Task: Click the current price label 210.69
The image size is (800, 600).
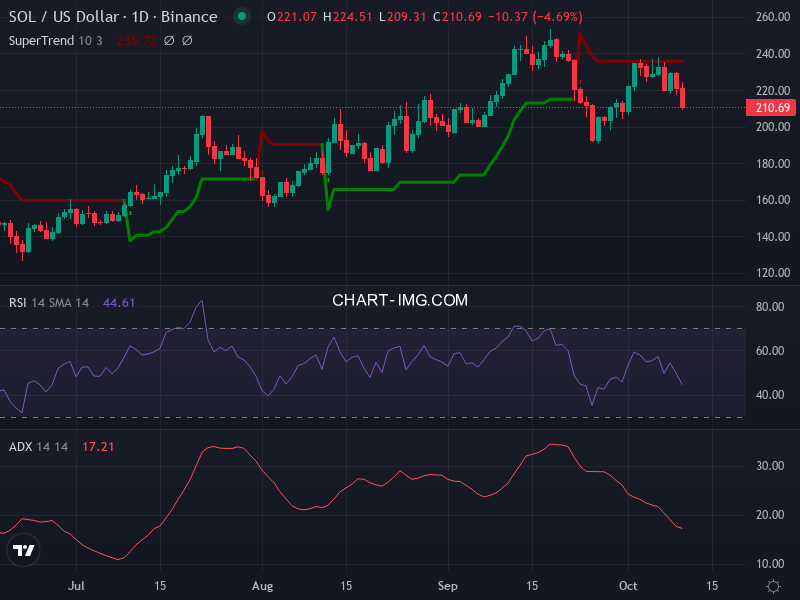Action: tap(773, 108)
